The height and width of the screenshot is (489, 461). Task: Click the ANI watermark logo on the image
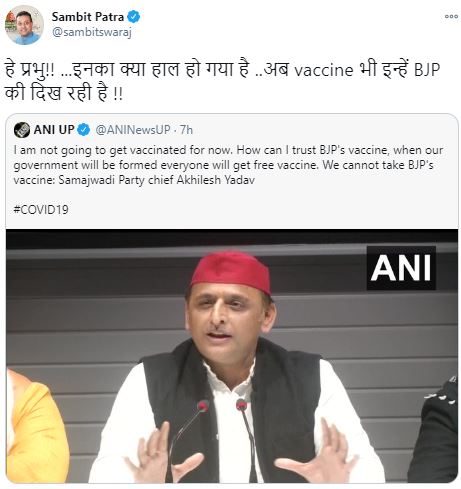(401, 268)
